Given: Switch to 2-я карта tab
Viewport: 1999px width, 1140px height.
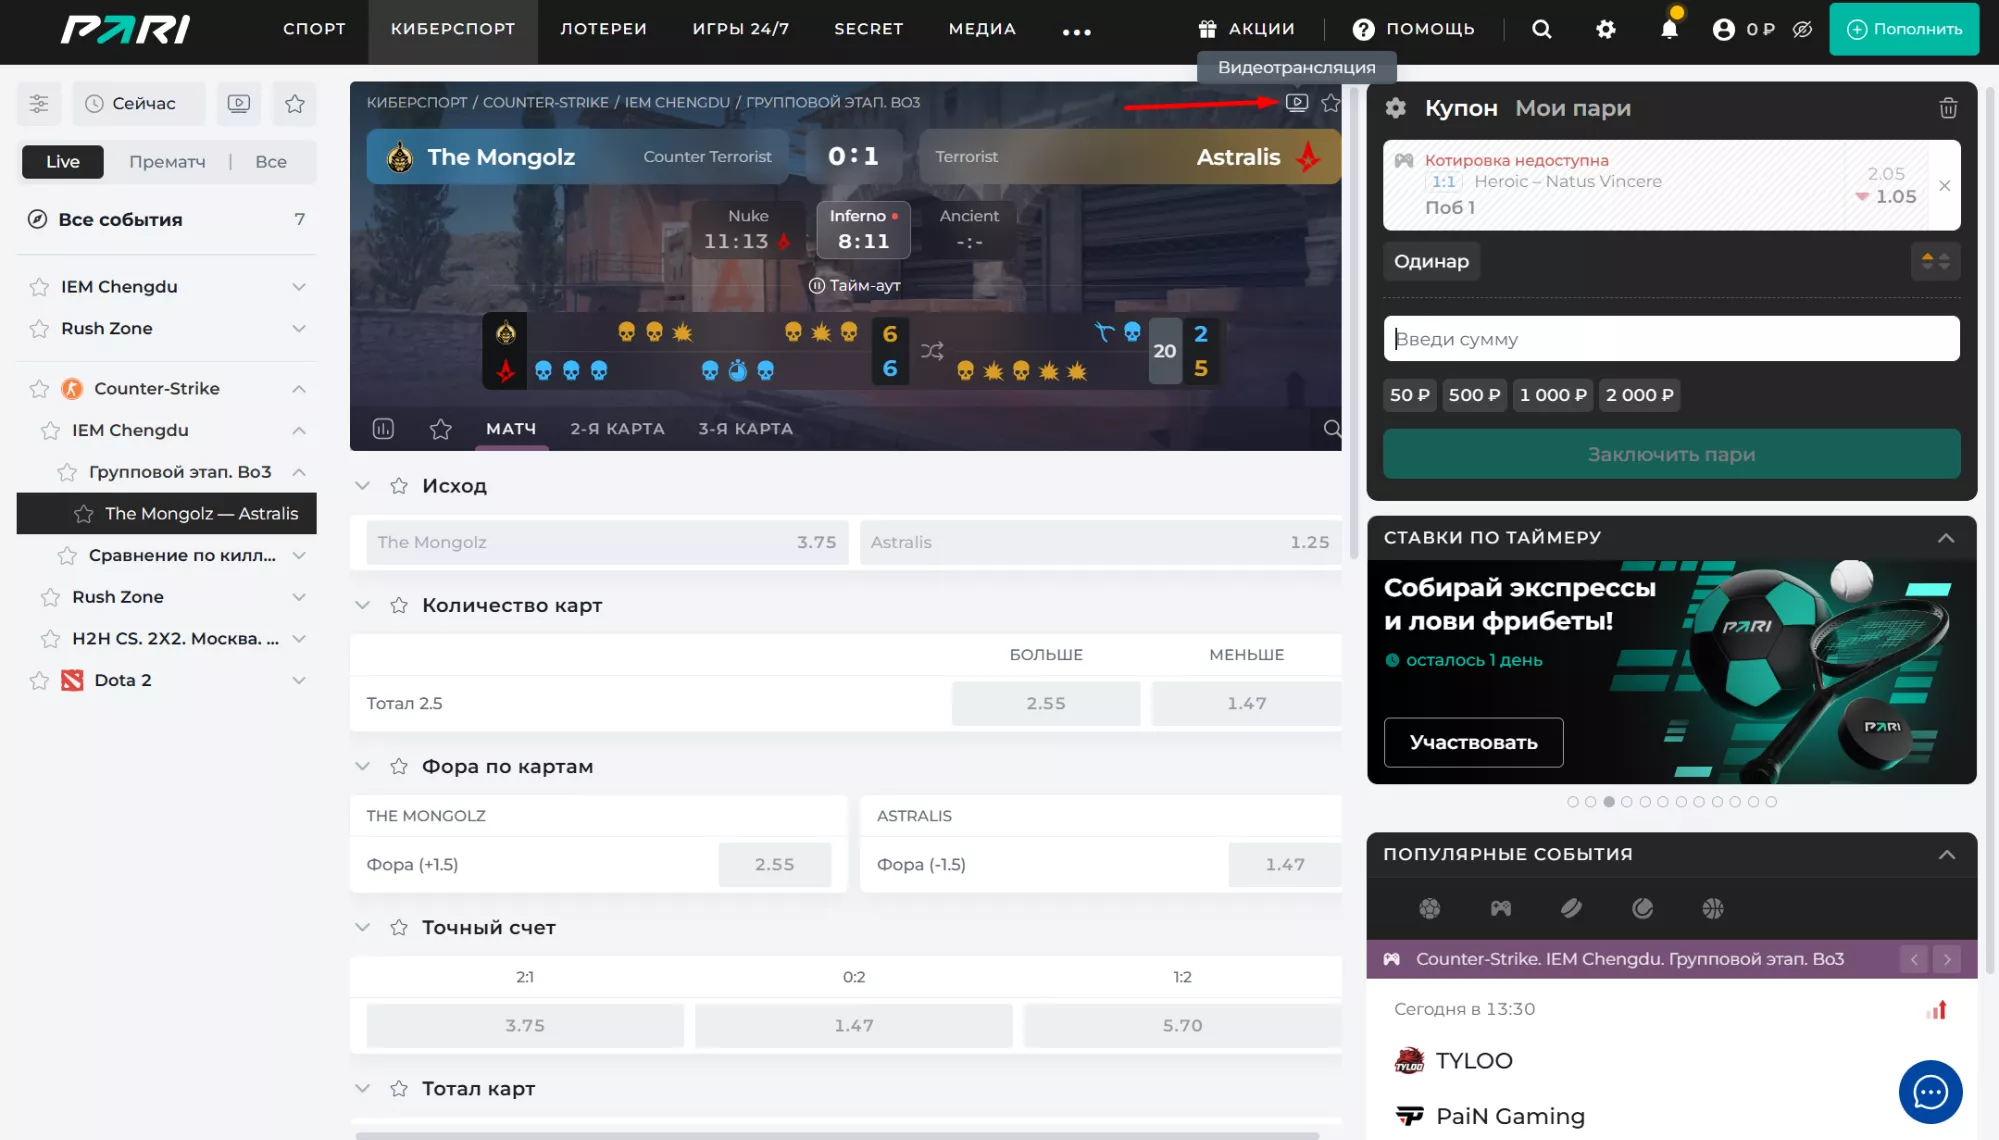Looking at the screenshot, I should pos(617,429).
